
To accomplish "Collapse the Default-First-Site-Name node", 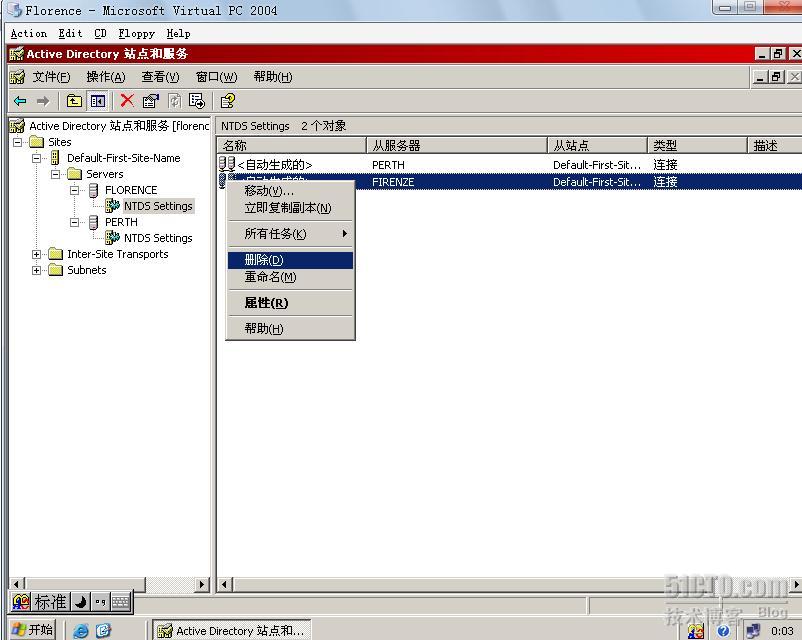I will (36, 158).
